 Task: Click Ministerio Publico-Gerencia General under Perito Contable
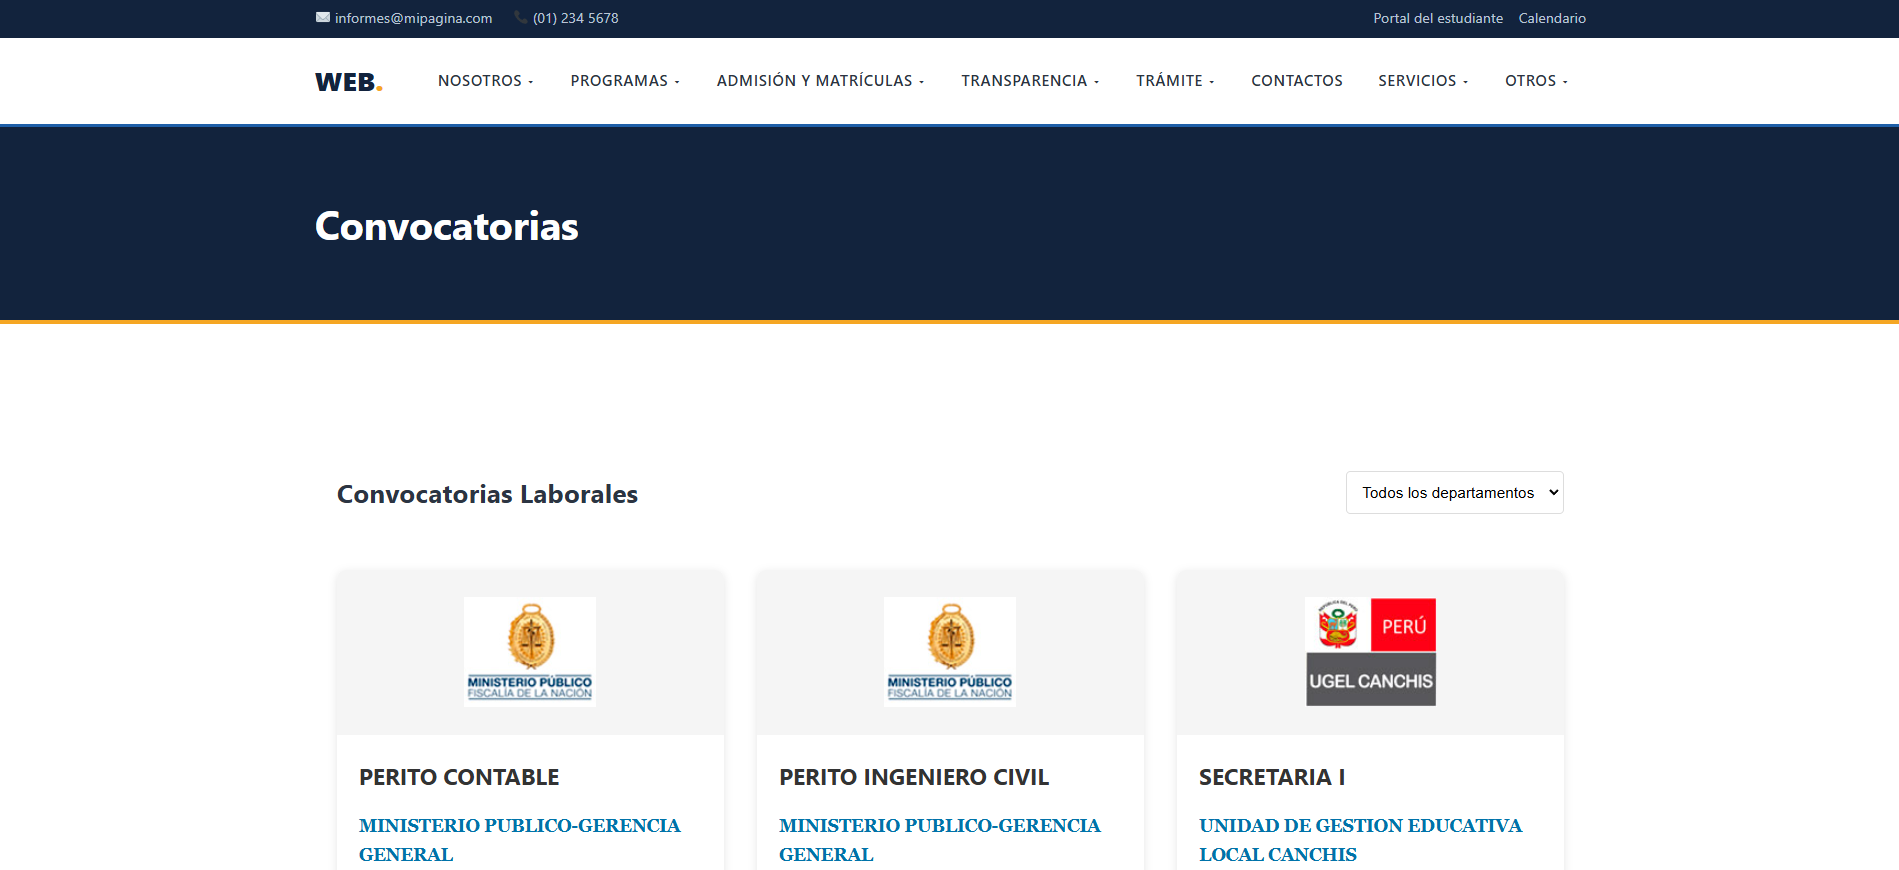tap(520, 840)
